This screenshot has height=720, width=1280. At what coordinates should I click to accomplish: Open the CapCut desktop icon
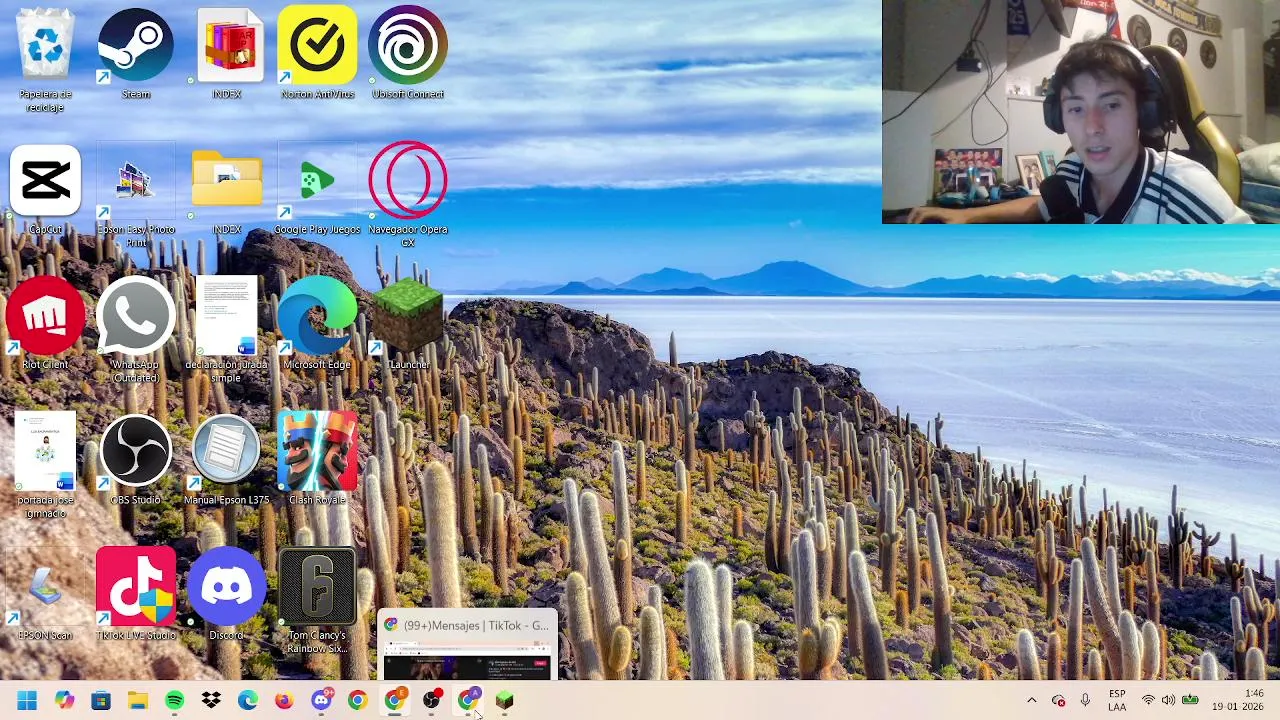tap(45, 190)
